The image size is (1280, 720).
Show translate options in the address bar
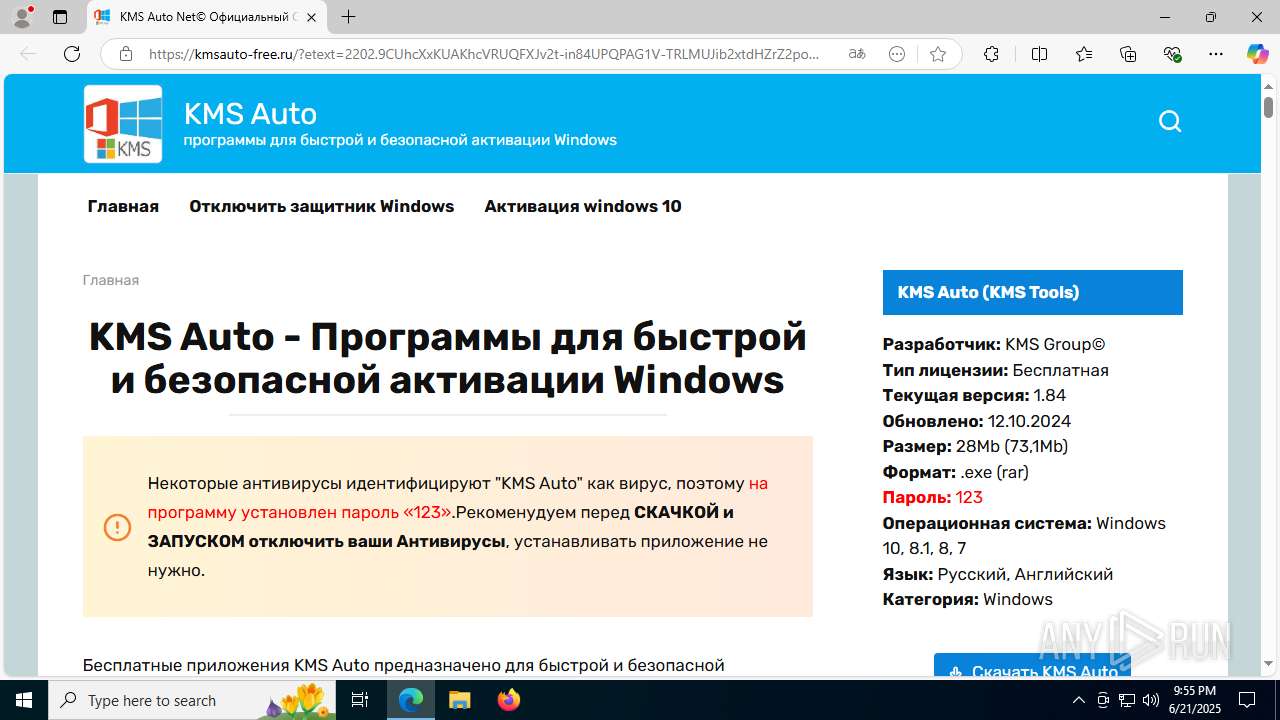(857, 54)
